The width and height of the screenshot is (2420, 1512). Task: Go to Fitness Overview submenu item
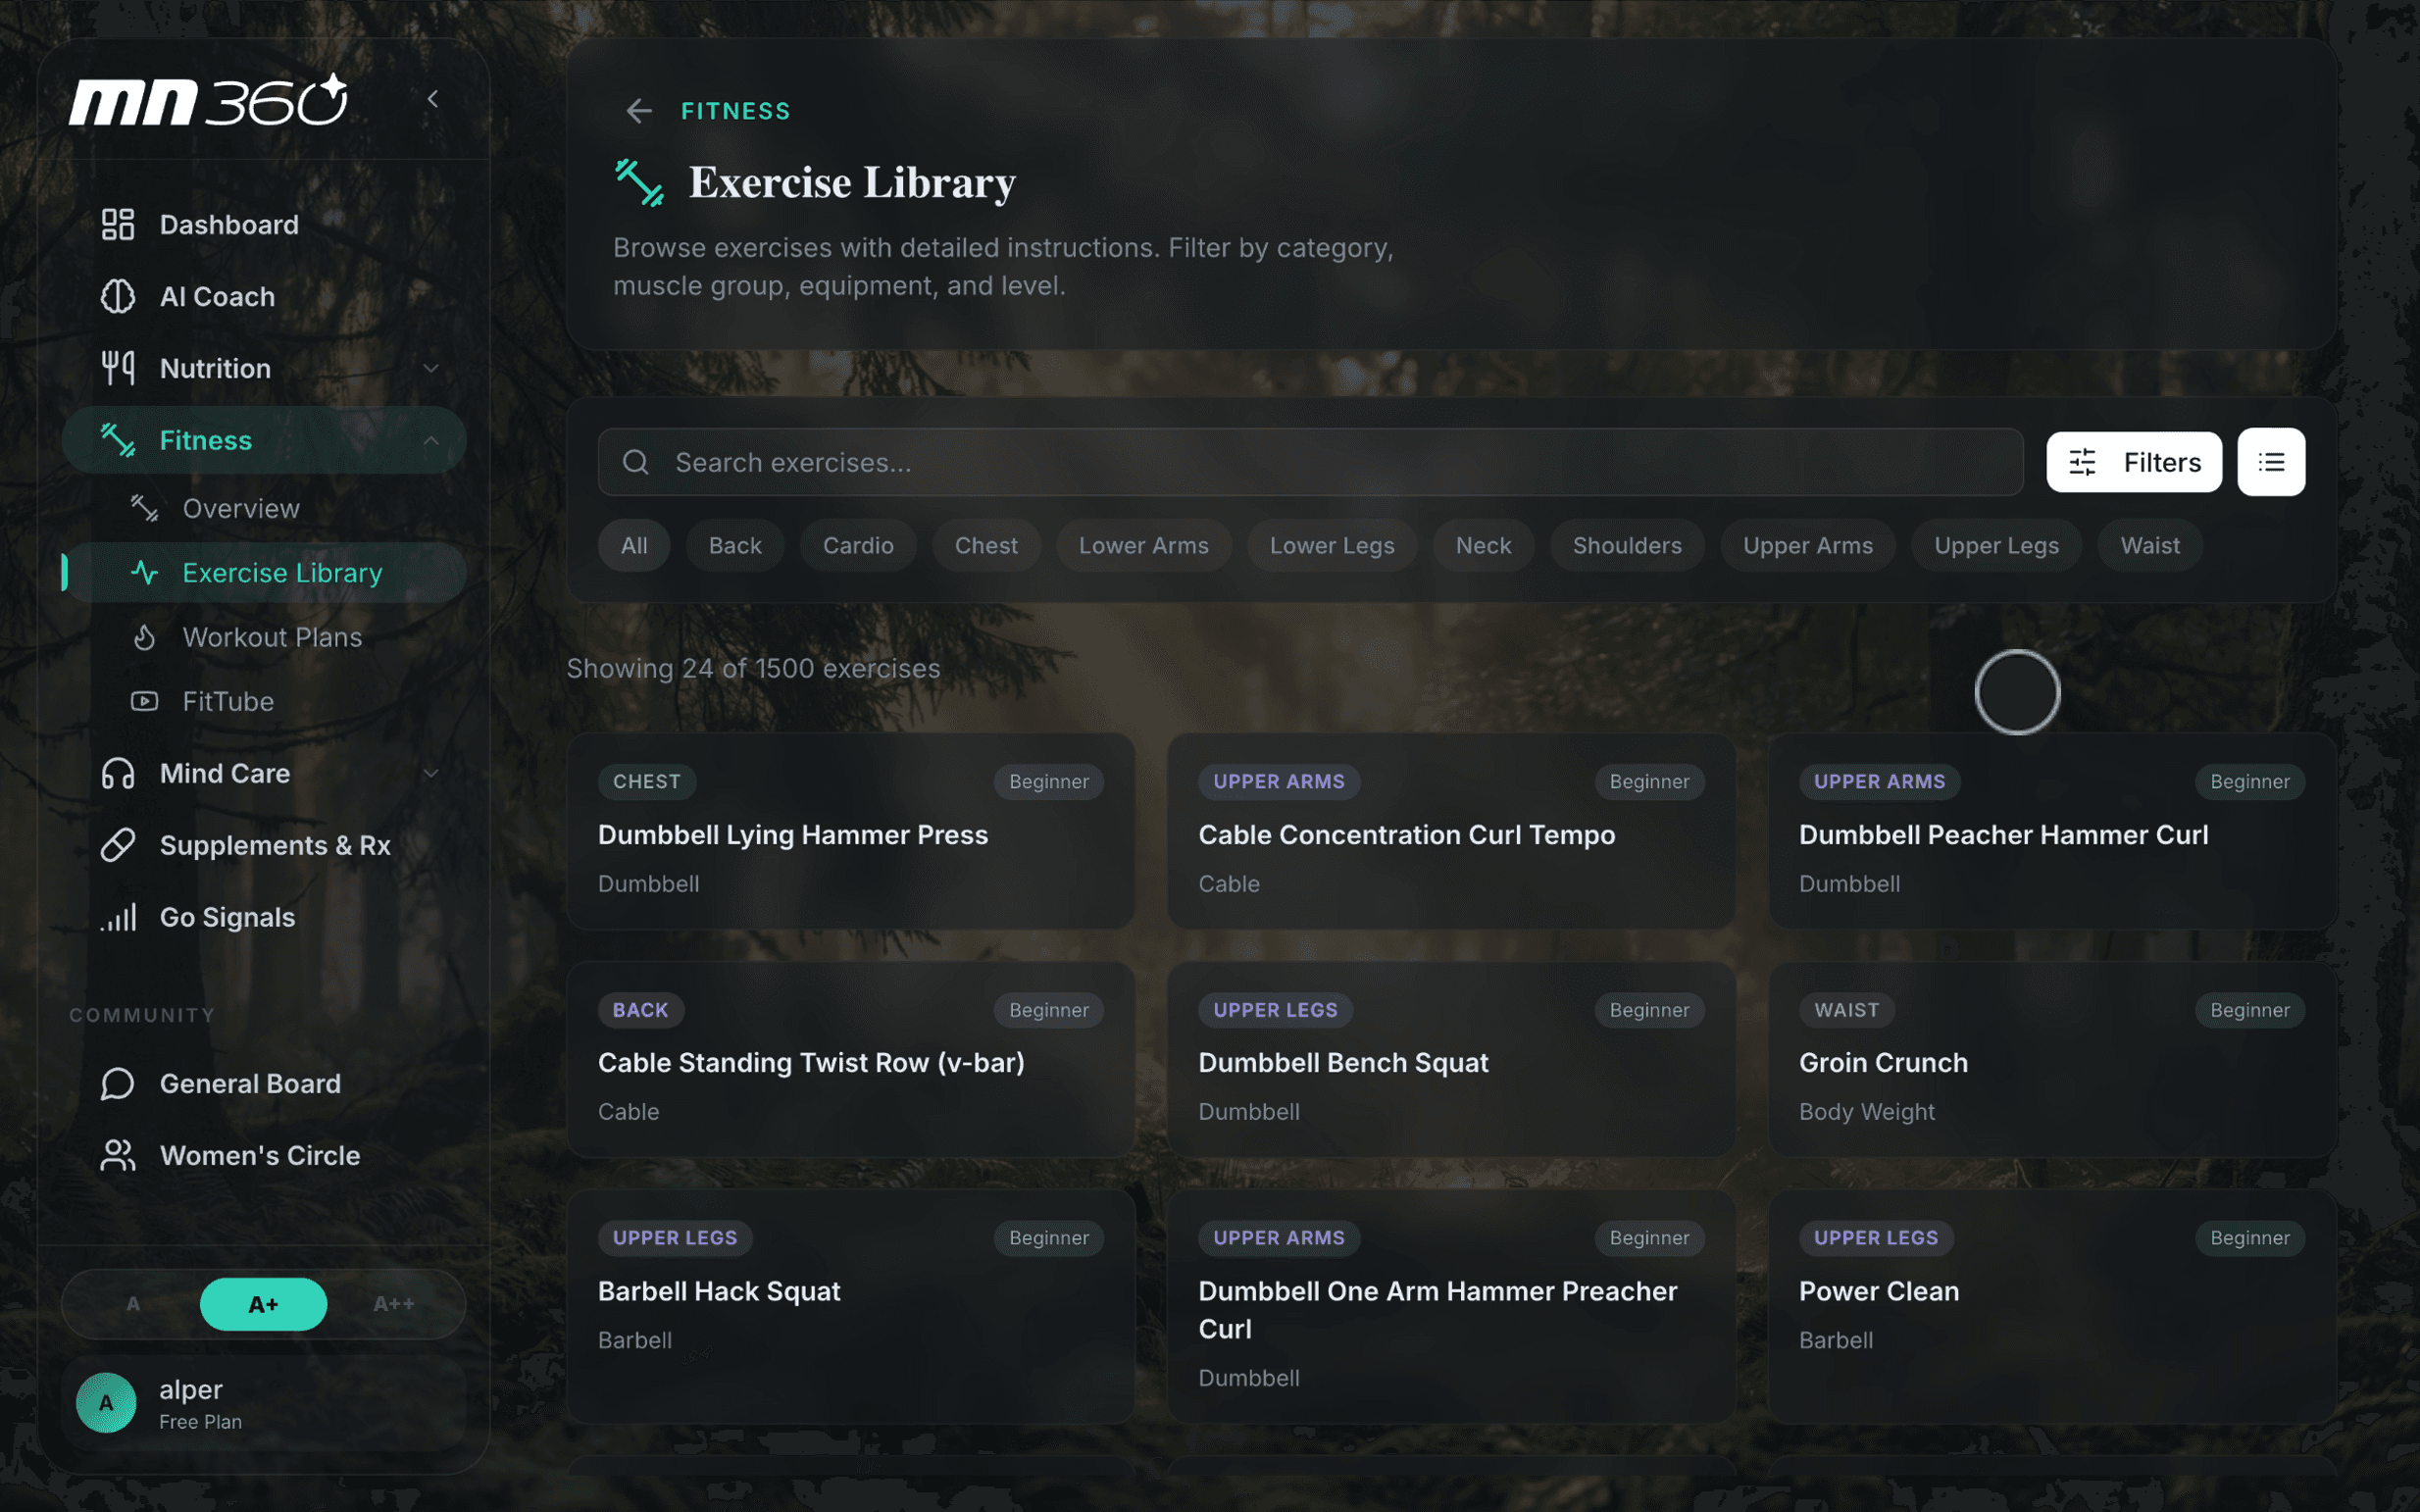[240, 509]
